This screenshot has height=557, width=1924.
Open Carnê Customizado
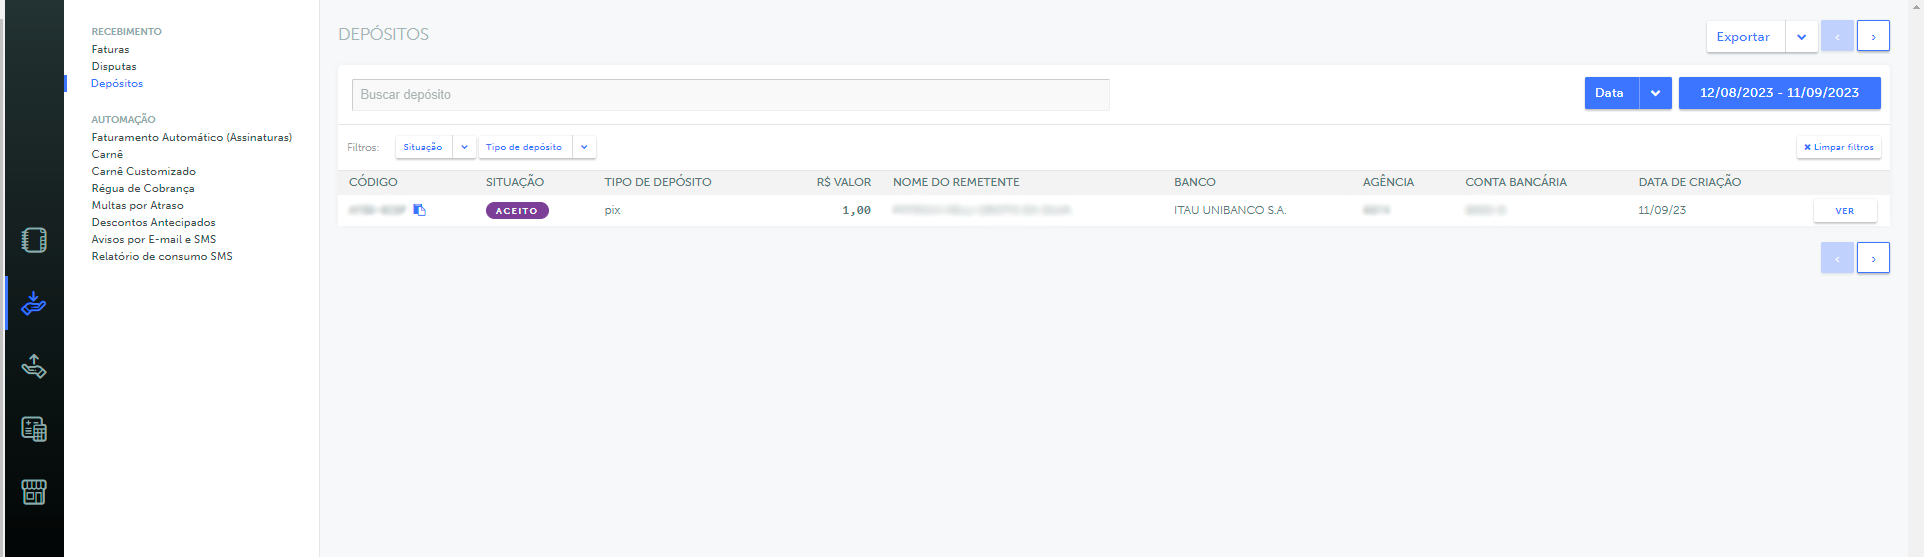144,171
